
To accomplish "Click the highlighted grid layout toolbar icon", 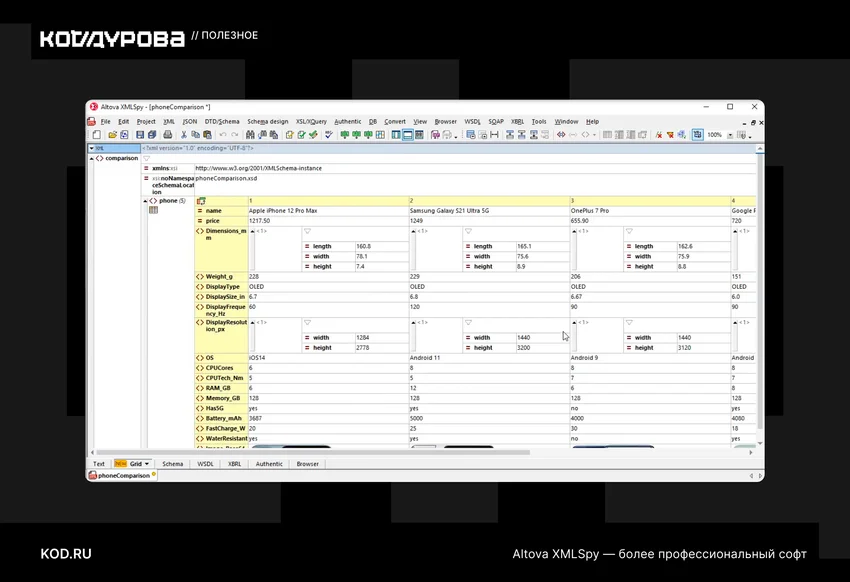I will (697, 134).
